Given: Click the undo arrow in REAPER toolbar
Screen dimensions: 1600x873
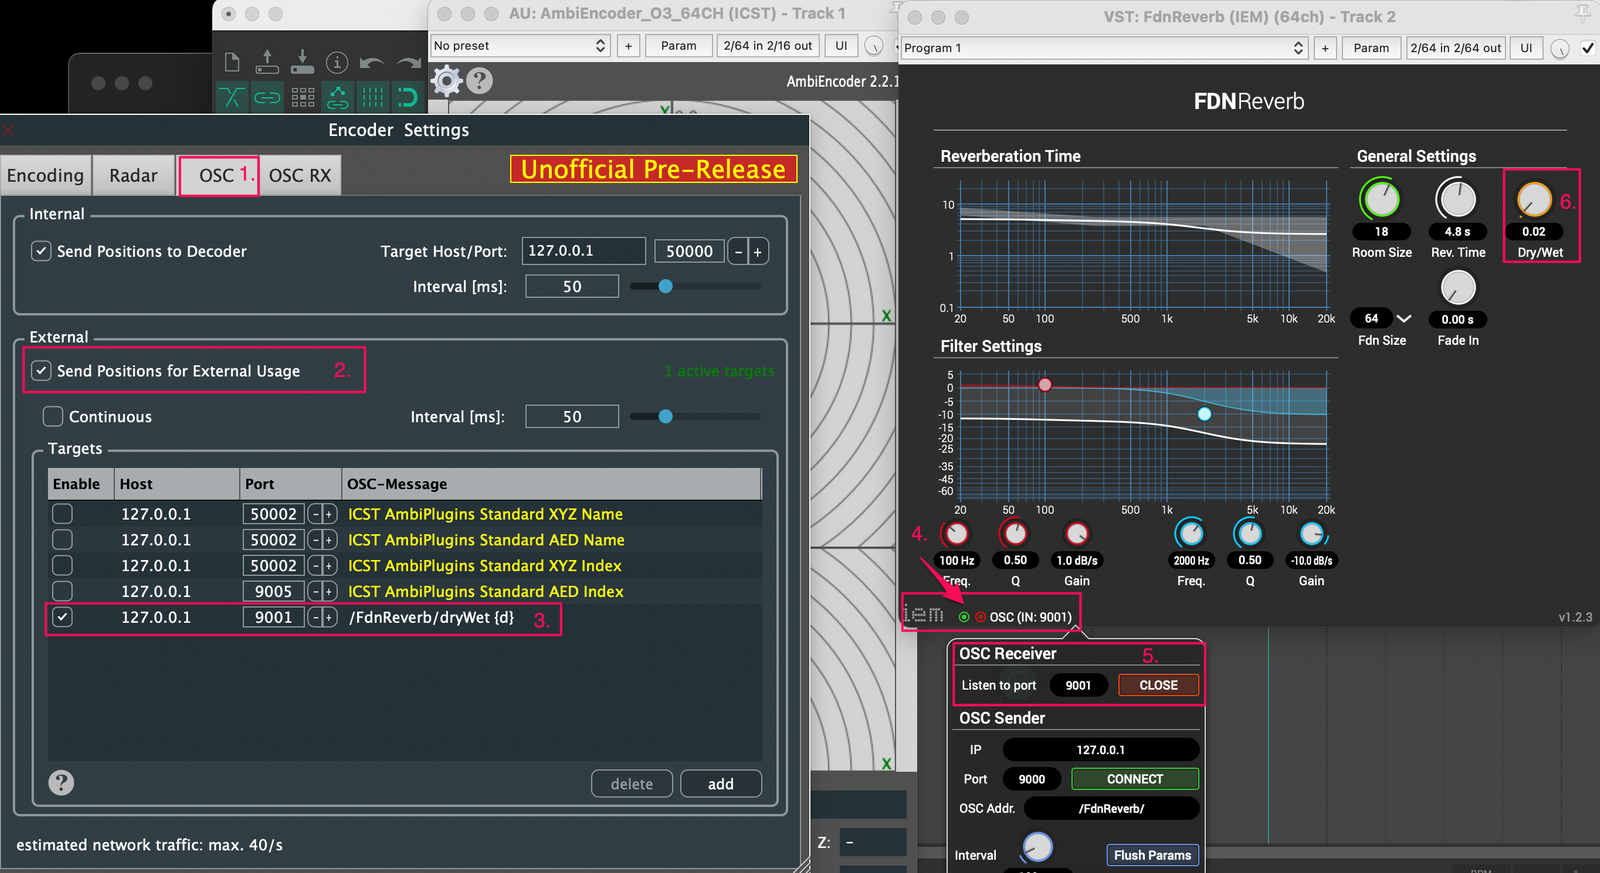Looking at the screenshot, I should [371, 63].
